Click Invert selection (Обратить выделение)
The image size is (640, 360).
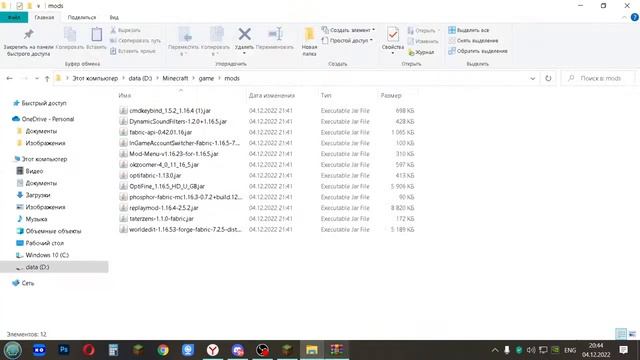[478, 51]
